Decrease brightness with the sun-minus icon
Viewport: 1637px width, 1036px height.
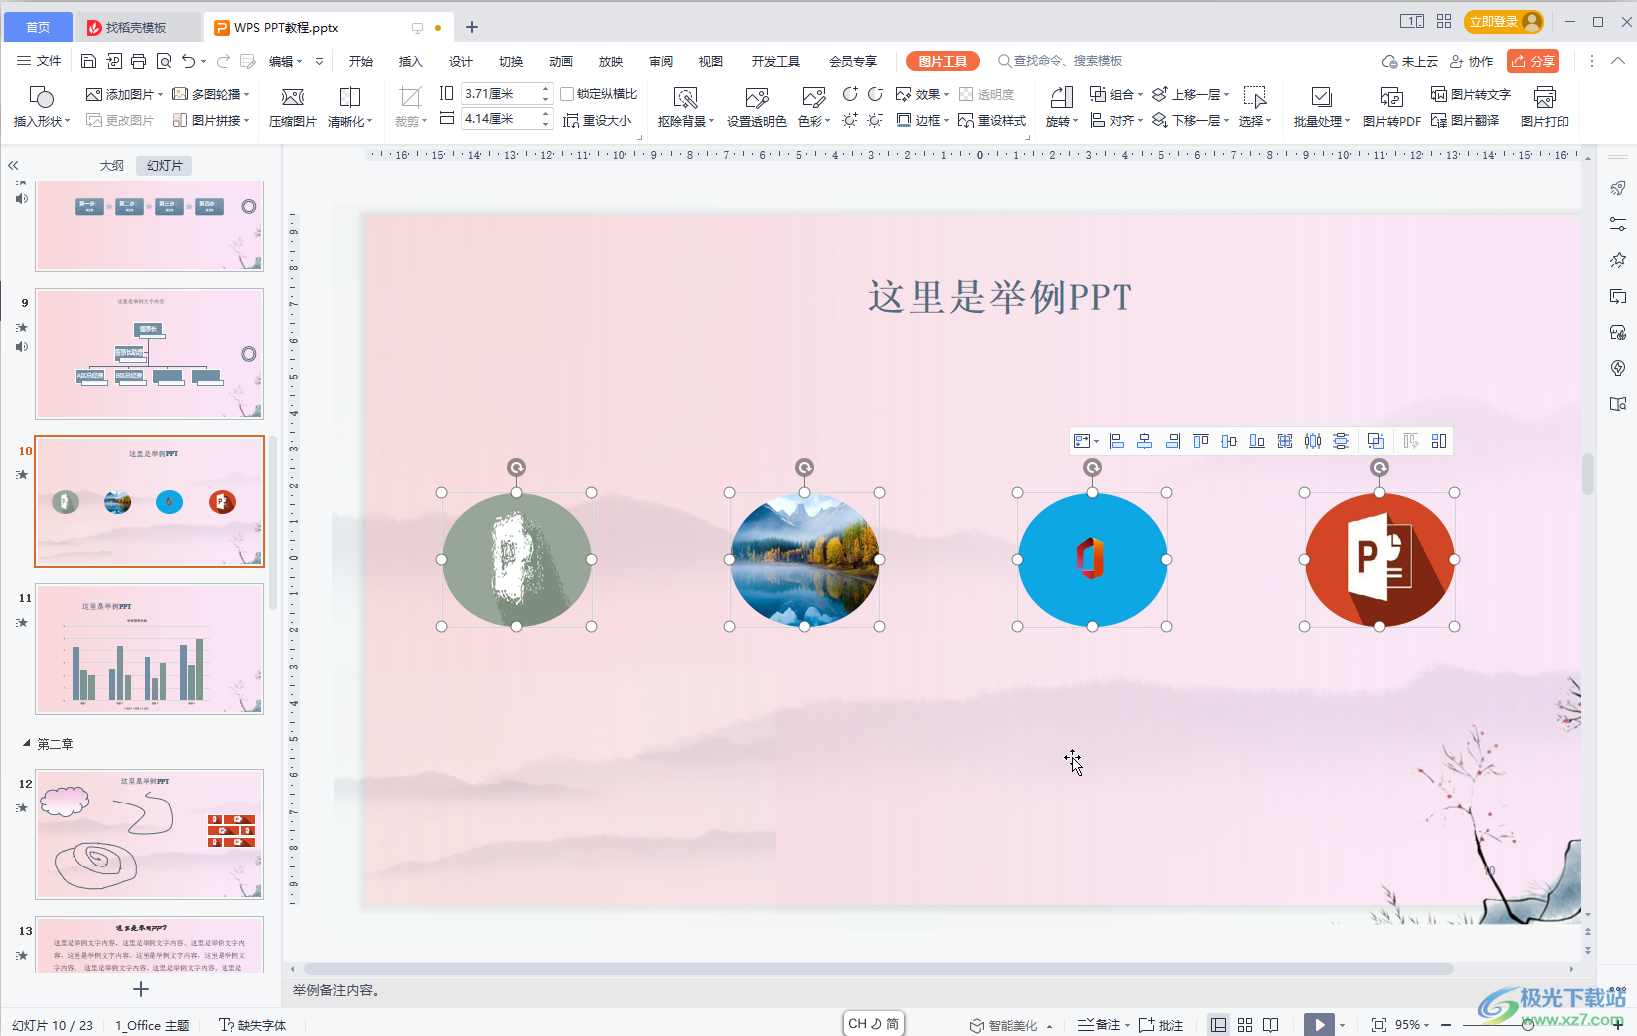875,120
